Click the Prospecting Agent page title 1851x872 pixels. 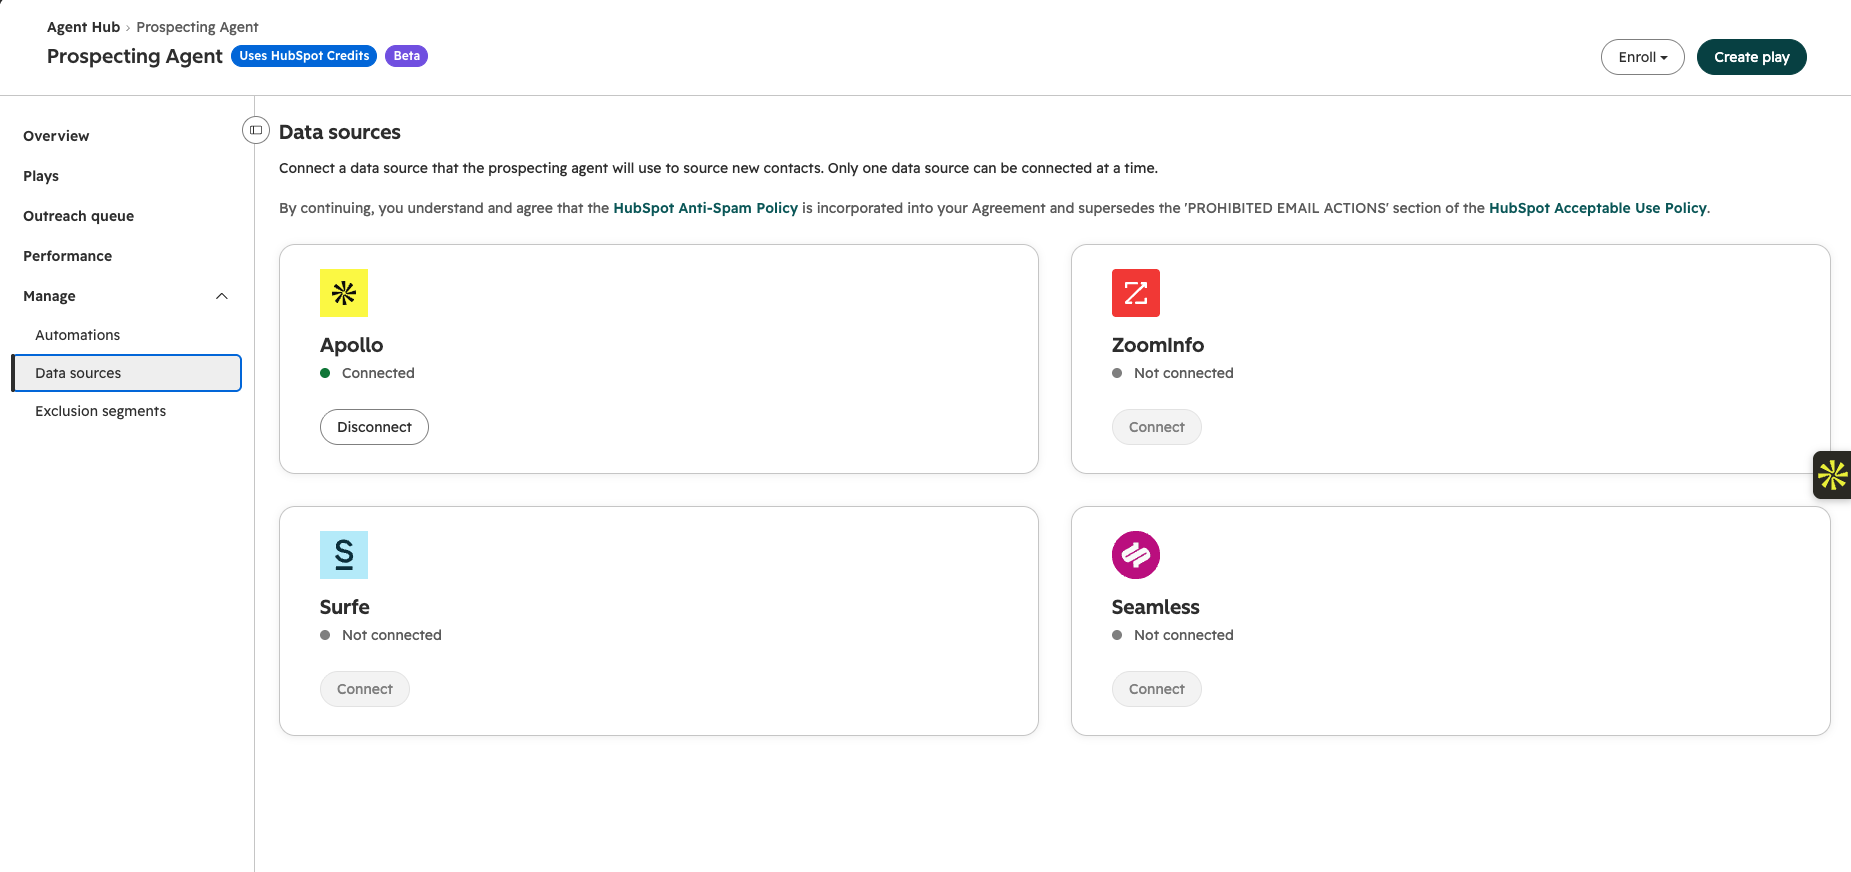pyautogui.click(x=135, y=56)
